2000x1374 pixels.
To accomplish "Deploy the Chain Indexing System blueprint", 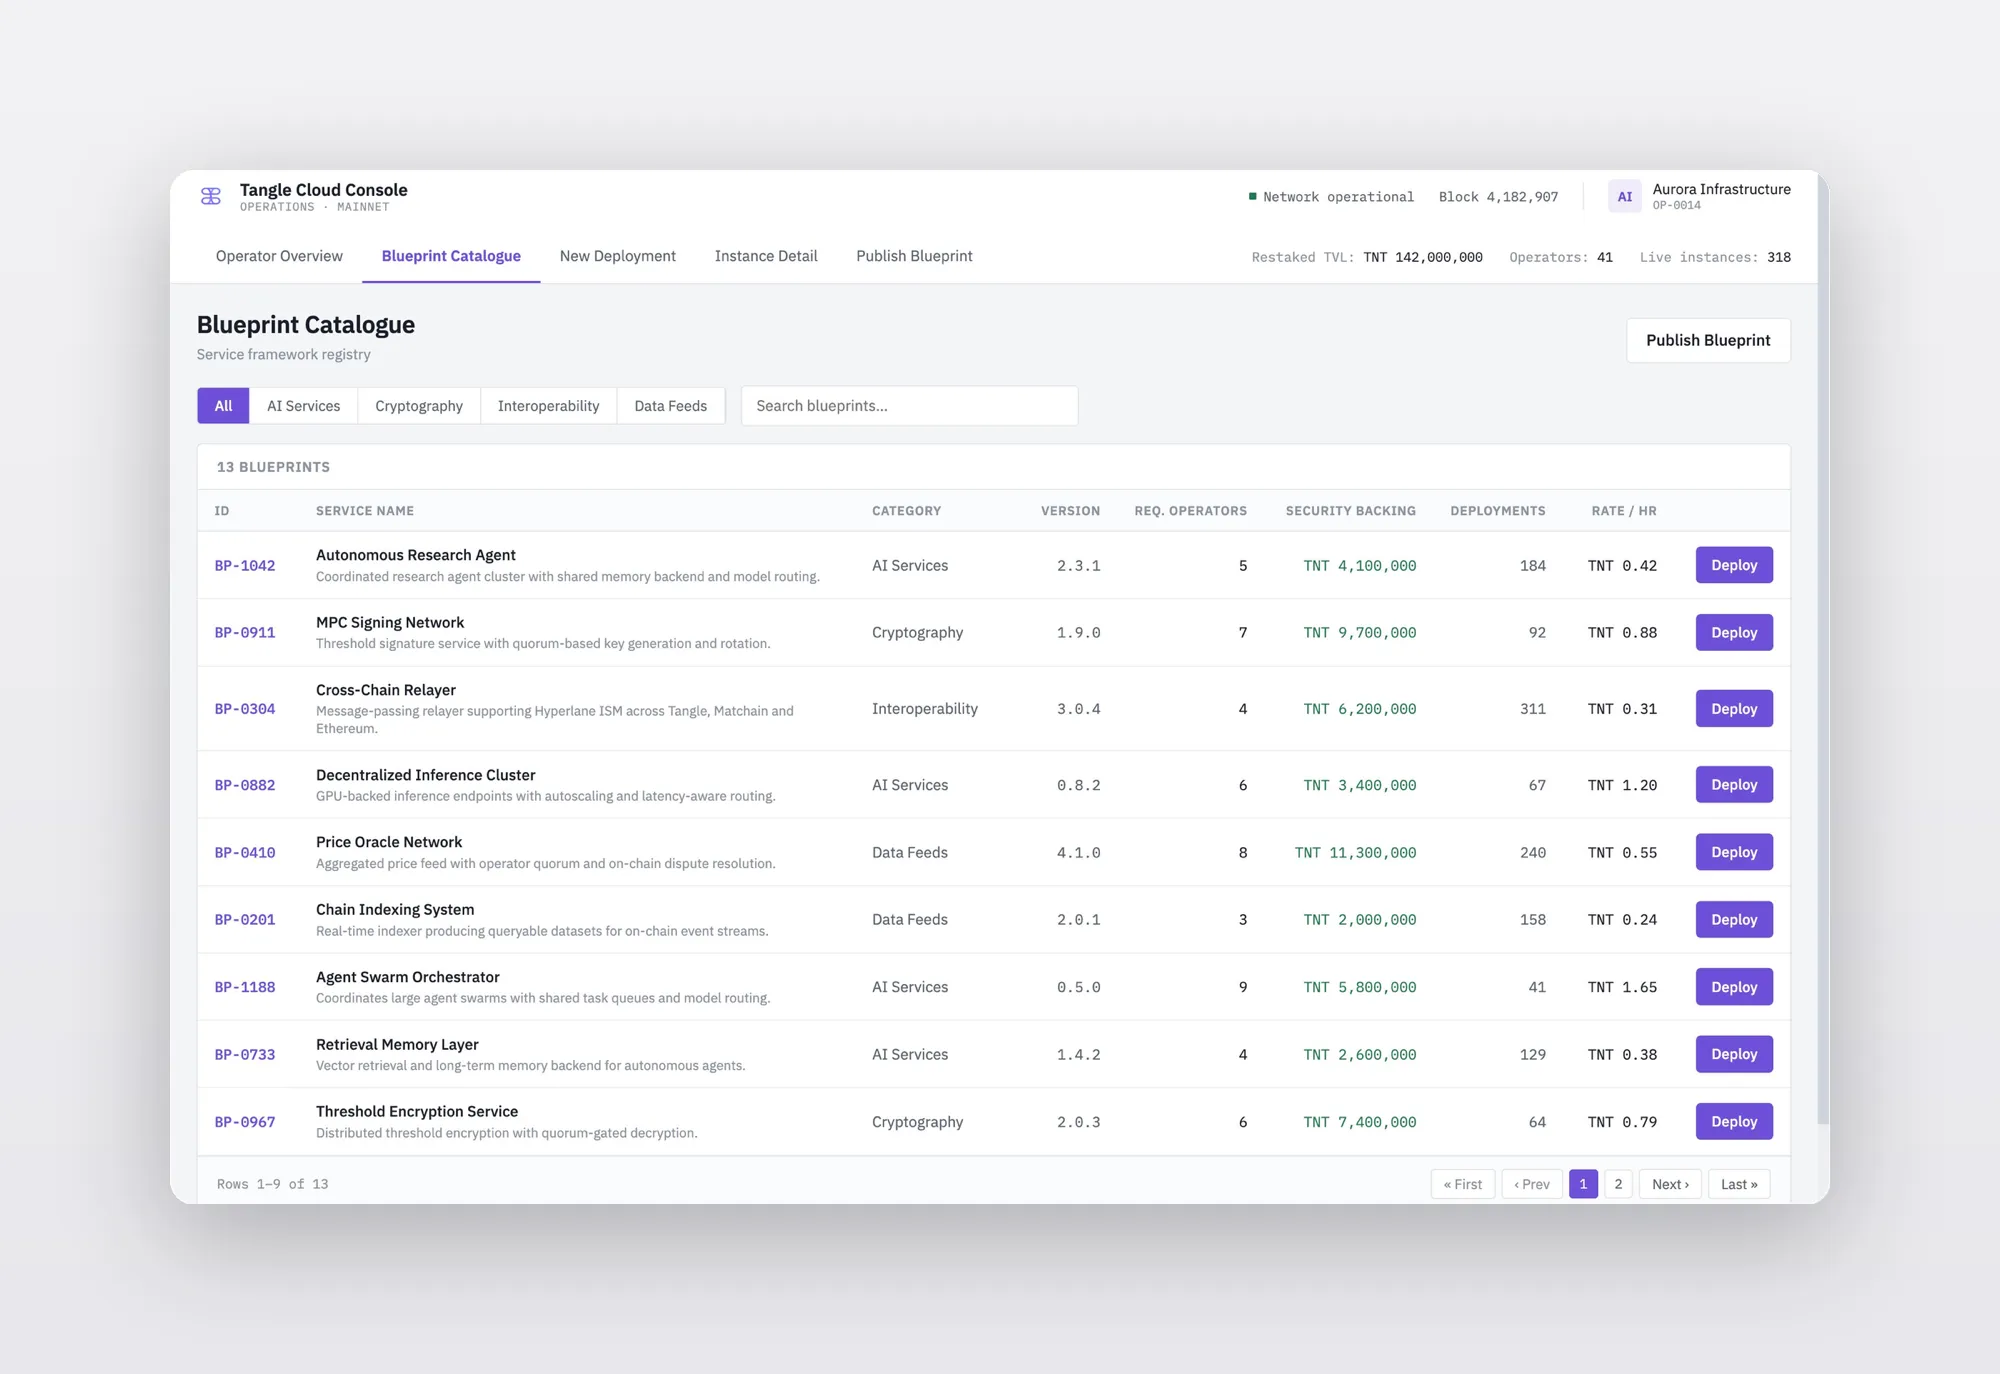I will click(x=1734, y=919).
